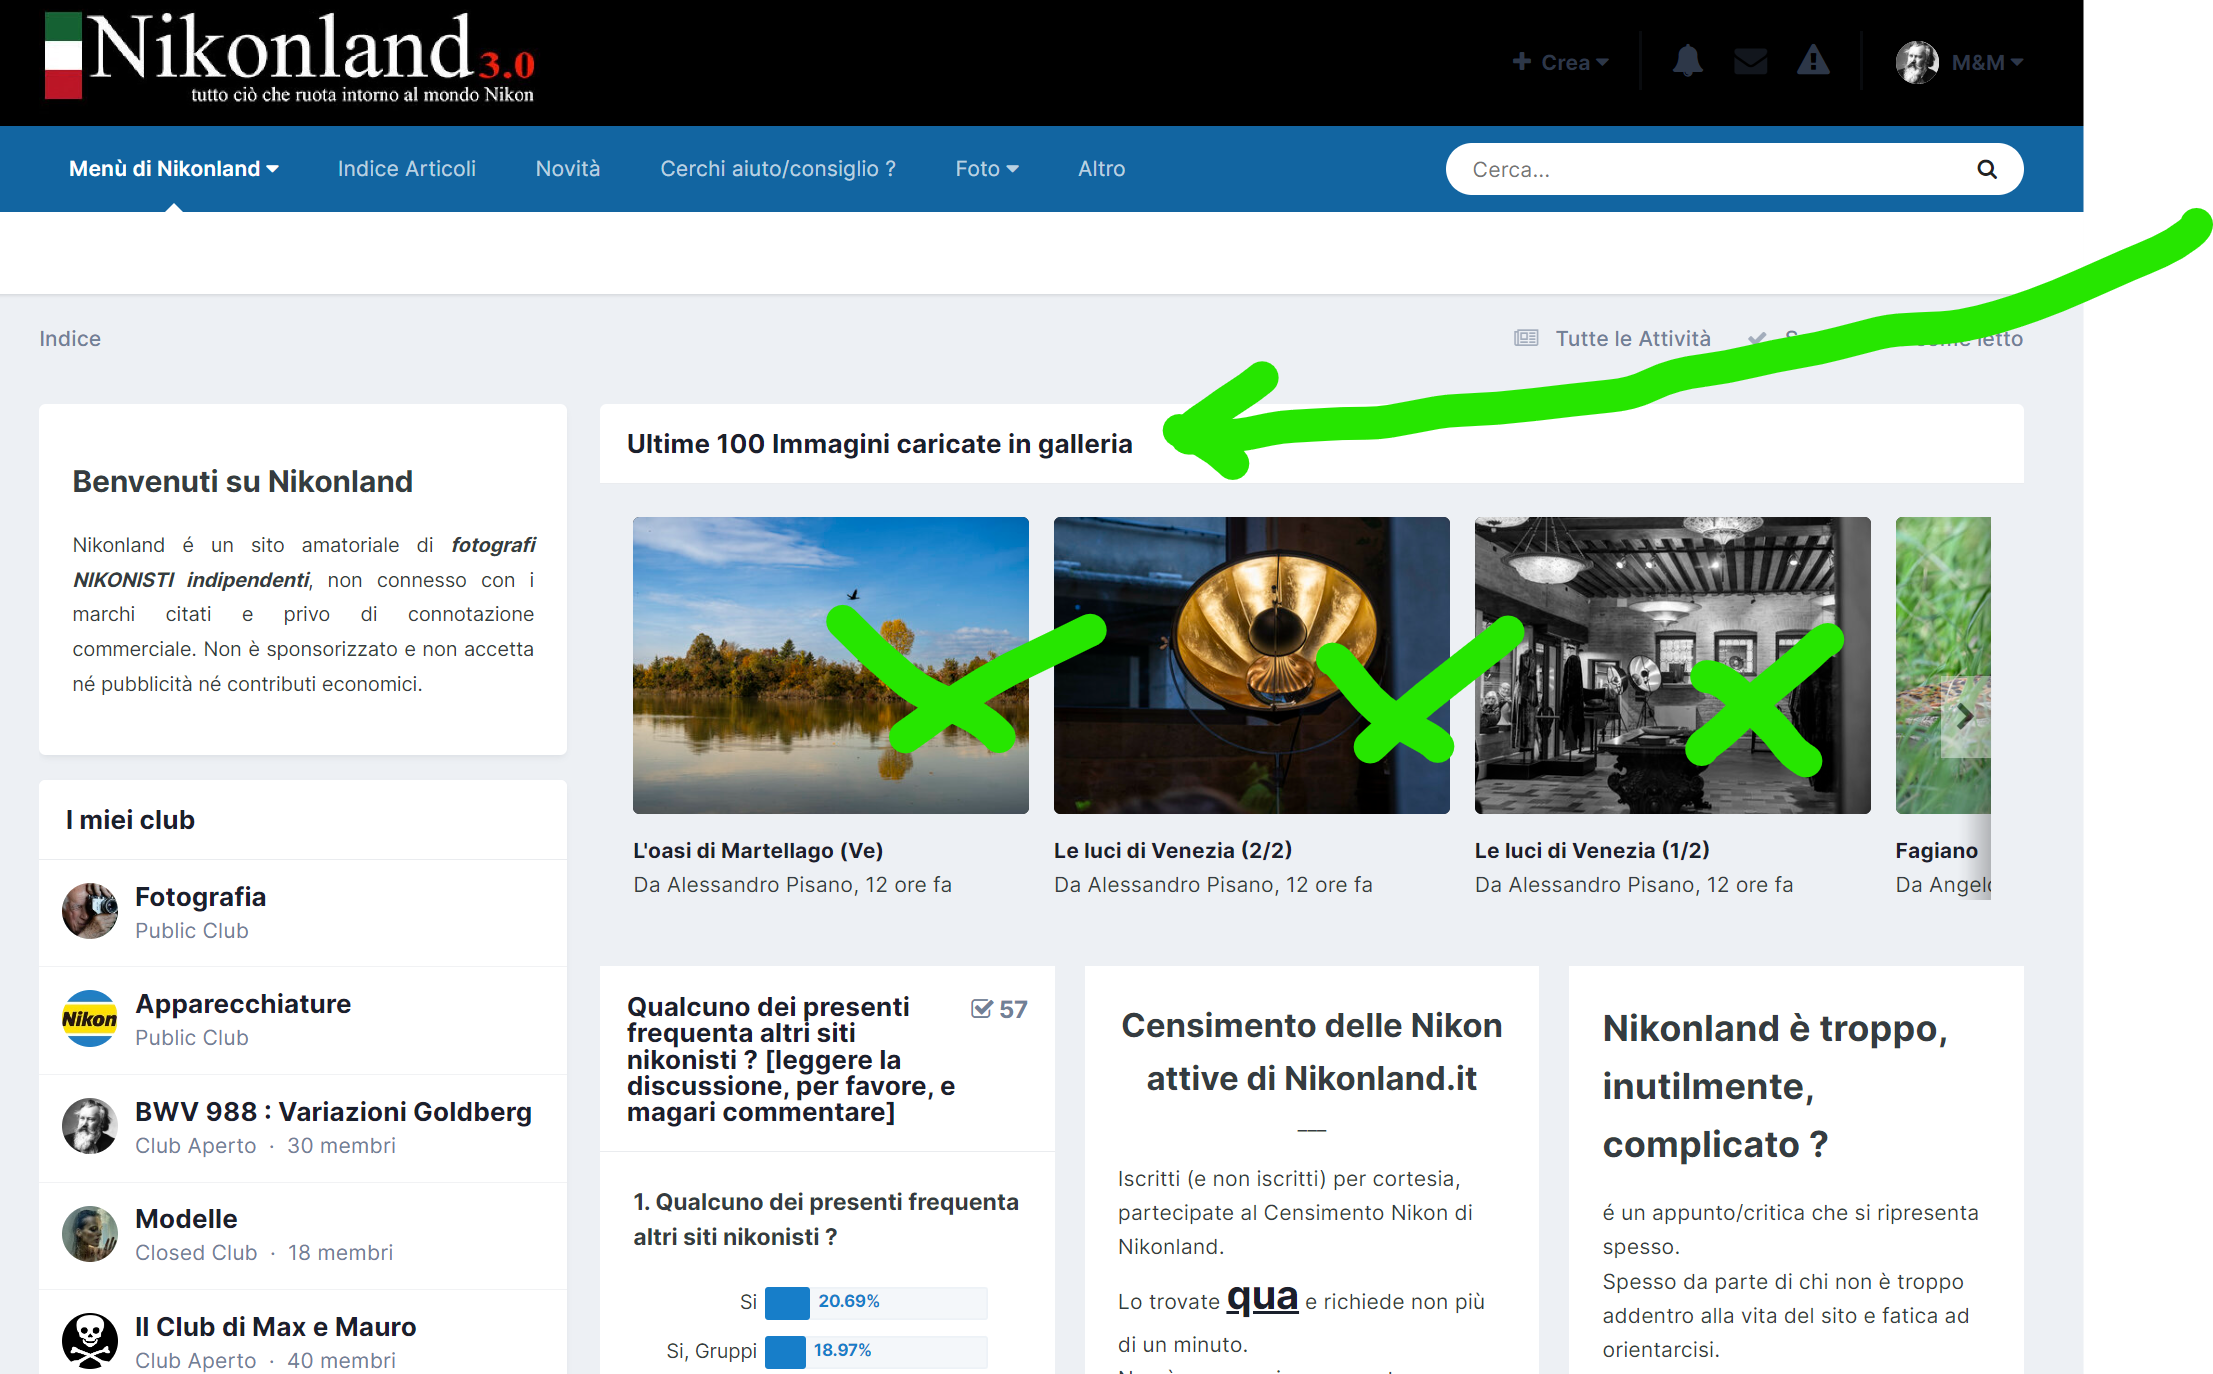Image resolution: width=2213 pixels, height=1374 pixels.
Task: Click the Fagiano title link
Action: 1936,850
